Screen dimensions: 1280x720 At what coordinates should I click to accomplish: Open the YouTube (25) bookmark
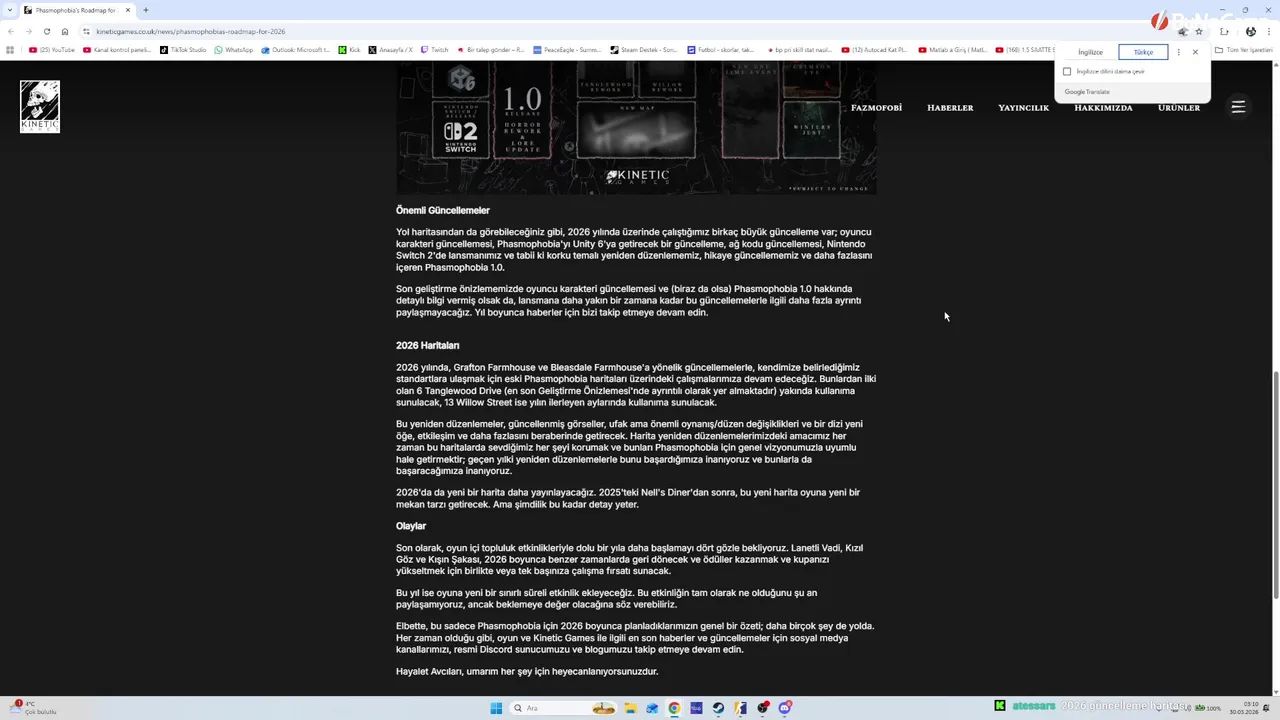tap(52, 50)
